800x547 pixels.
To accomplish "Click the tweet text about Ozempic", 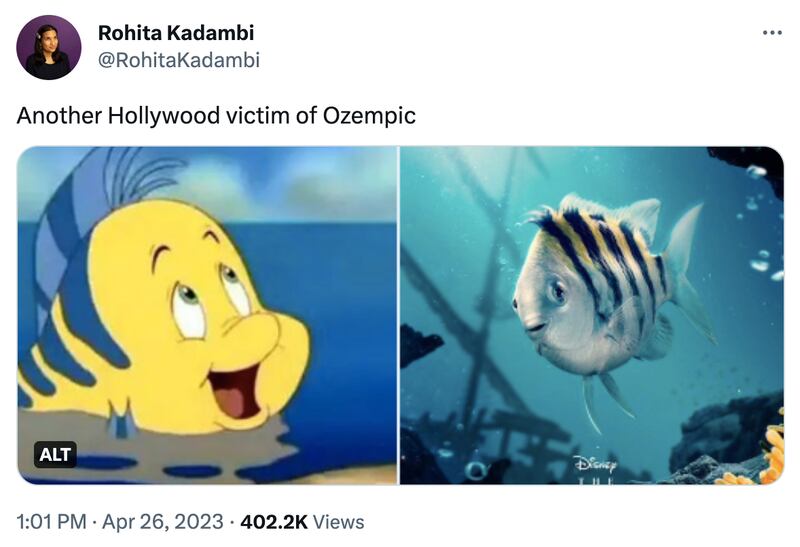I will click(215, 115).
